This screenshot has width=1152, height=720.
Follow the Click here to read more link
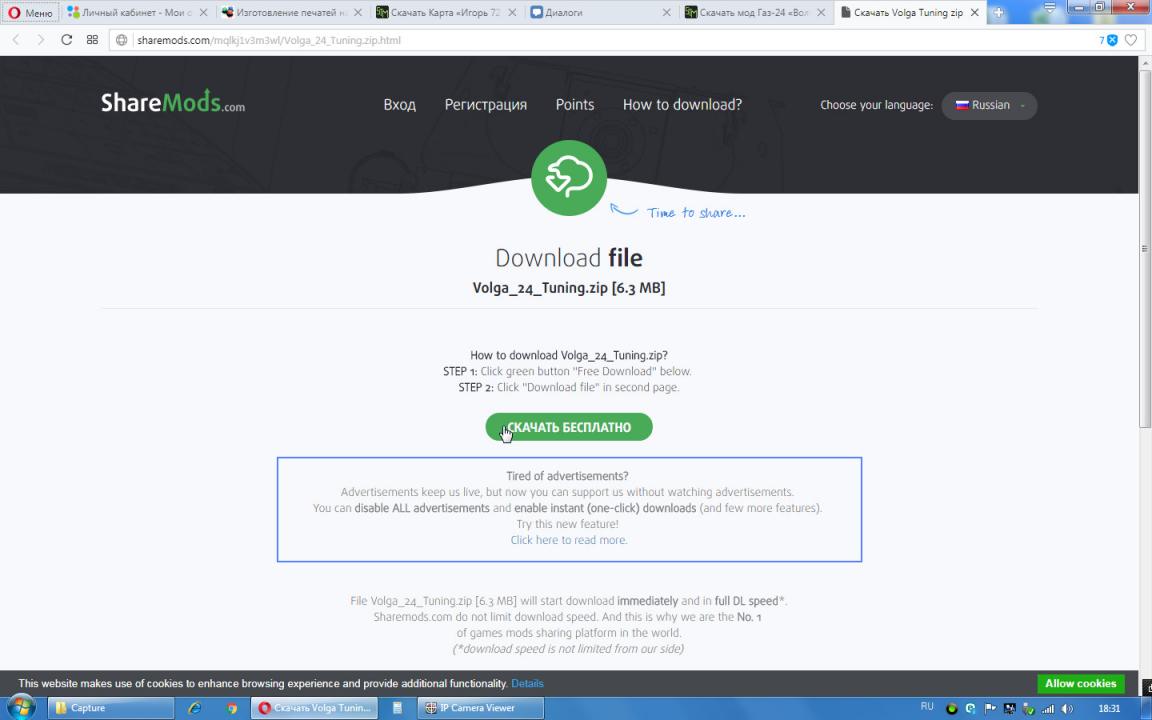(569, 540)
